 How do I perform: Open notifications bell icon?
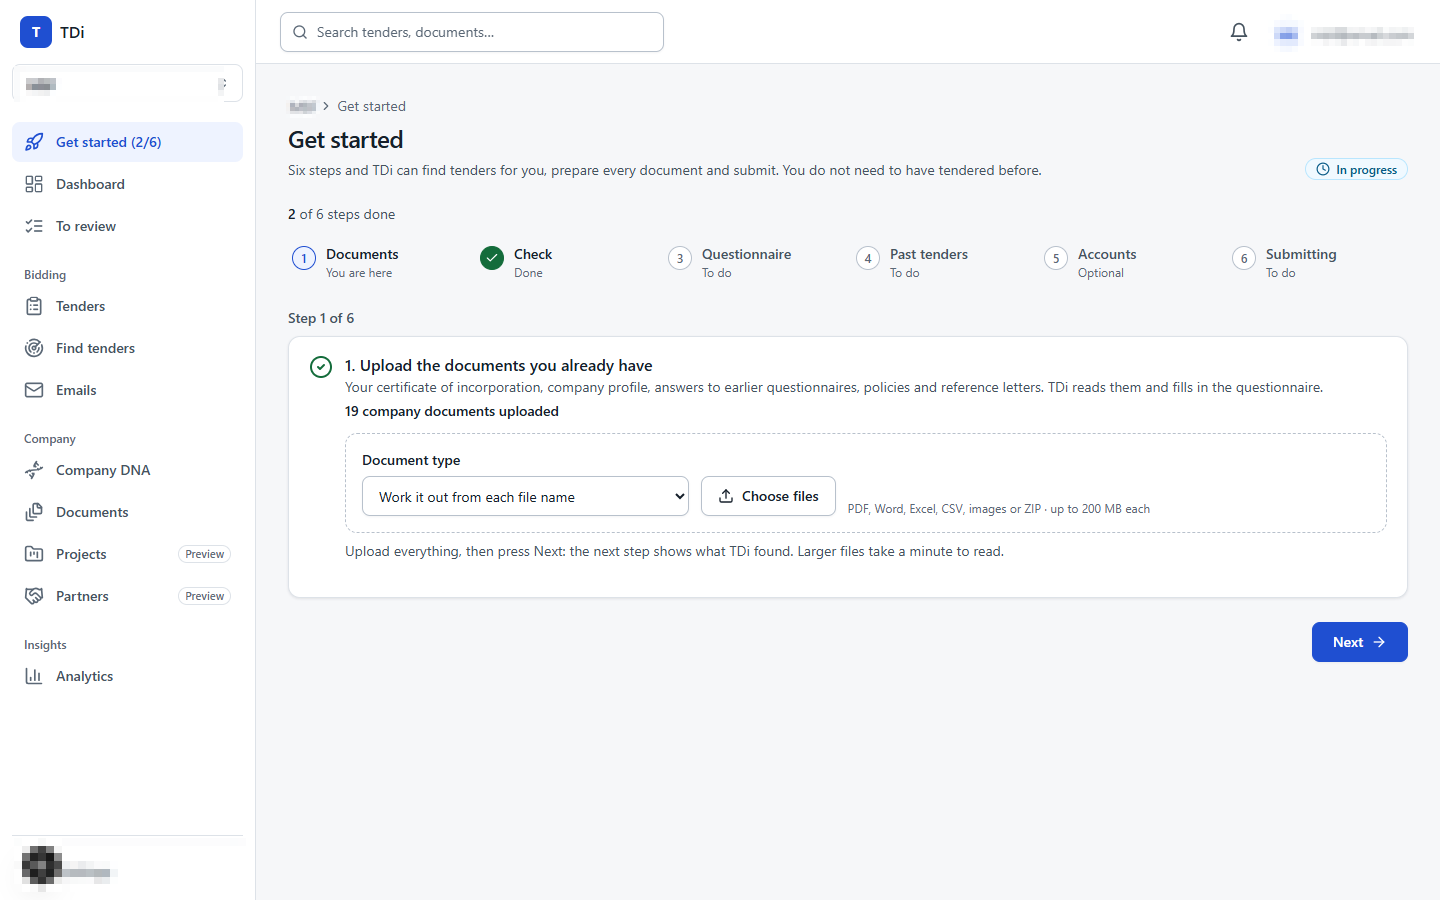point(1239,32)
